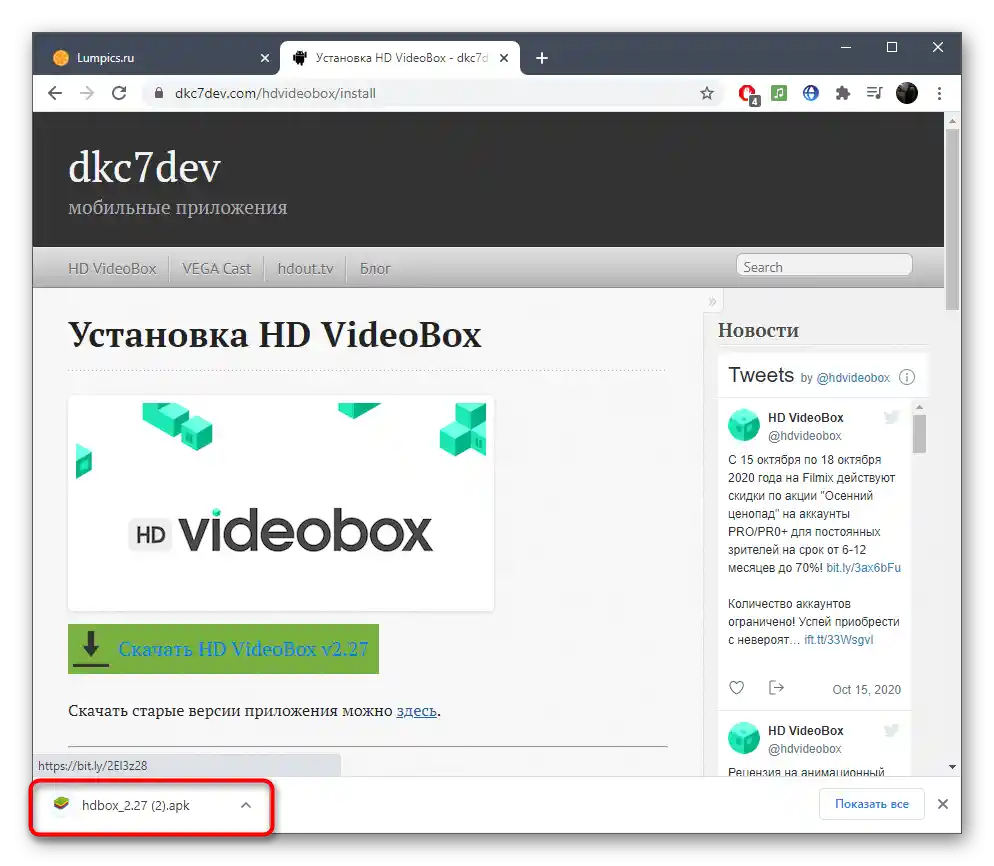Close the Lumpics.ru tab
The width and height of the screenshot is (994, 866).
(x=265, y=58)
